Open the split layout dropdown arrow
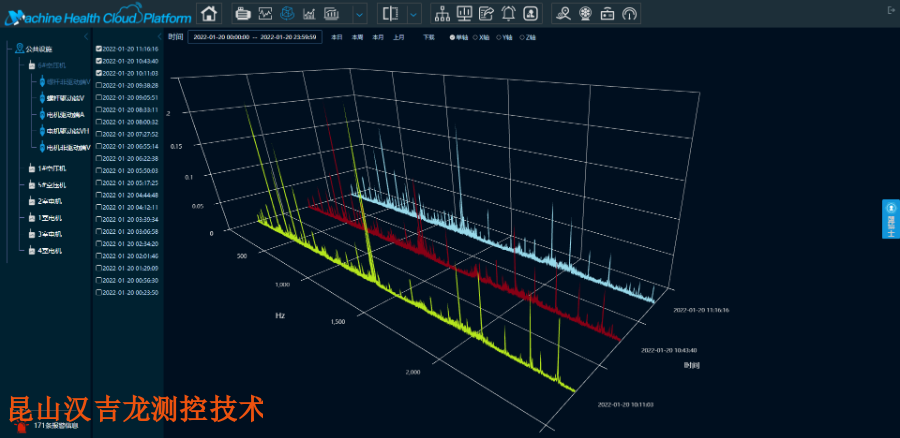The image size is (900, 438). coord(414,13)
